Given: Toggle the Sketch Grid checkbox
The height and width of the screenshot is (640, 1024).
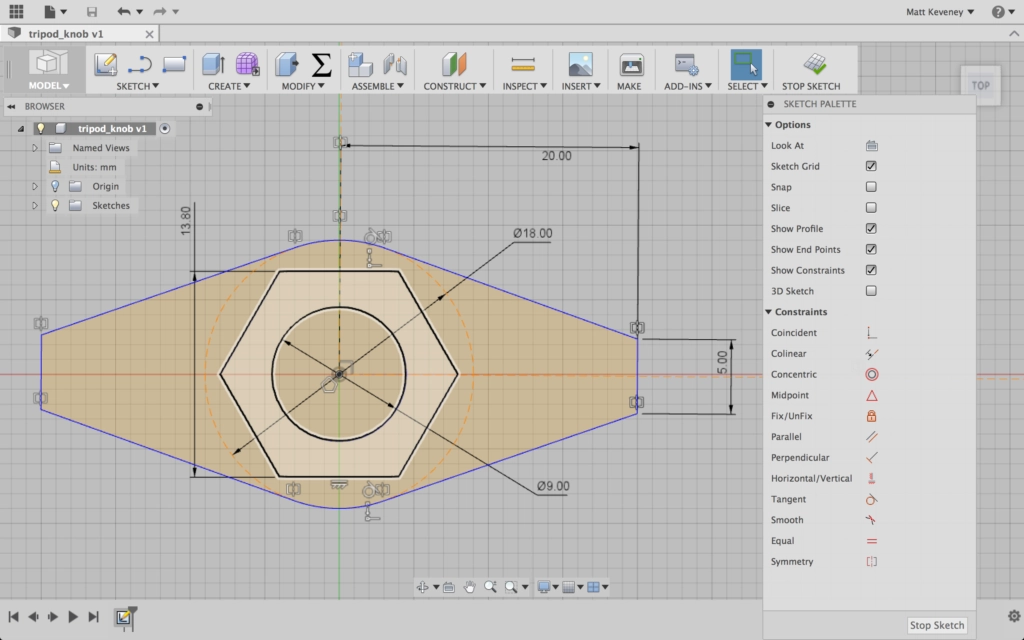Looking at the screenshot, I should (871, 167).
